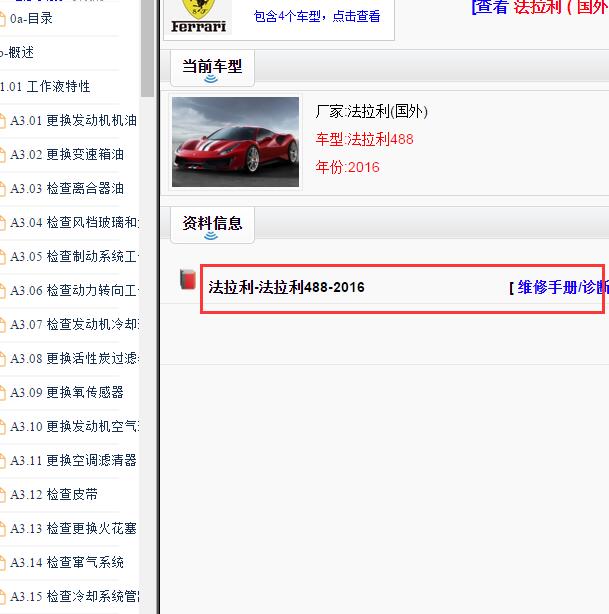
Task: Select the 当前车型 tab header
Action: [x=212, y=68]
